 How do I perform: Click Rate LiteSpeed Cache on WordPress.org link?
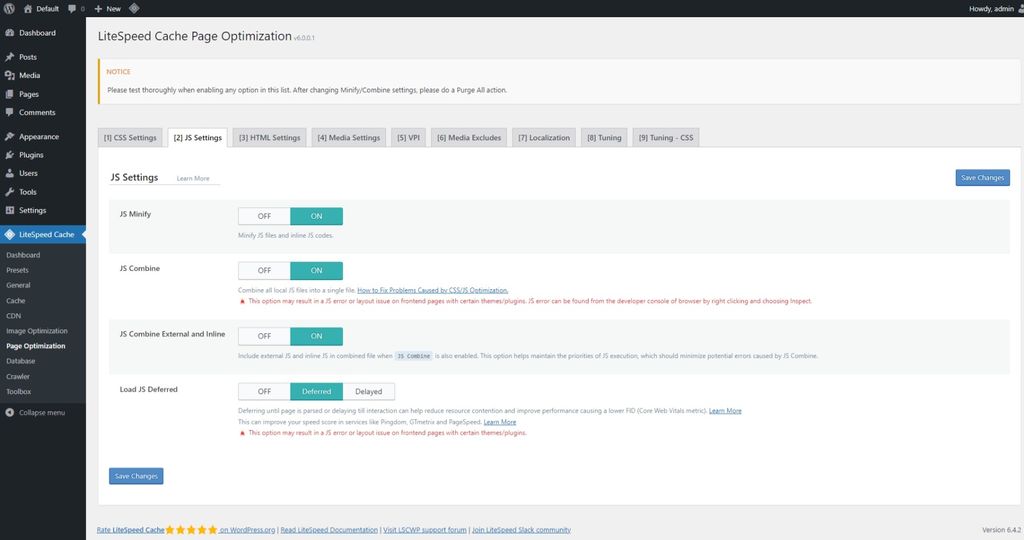click(x=186, y=530)
